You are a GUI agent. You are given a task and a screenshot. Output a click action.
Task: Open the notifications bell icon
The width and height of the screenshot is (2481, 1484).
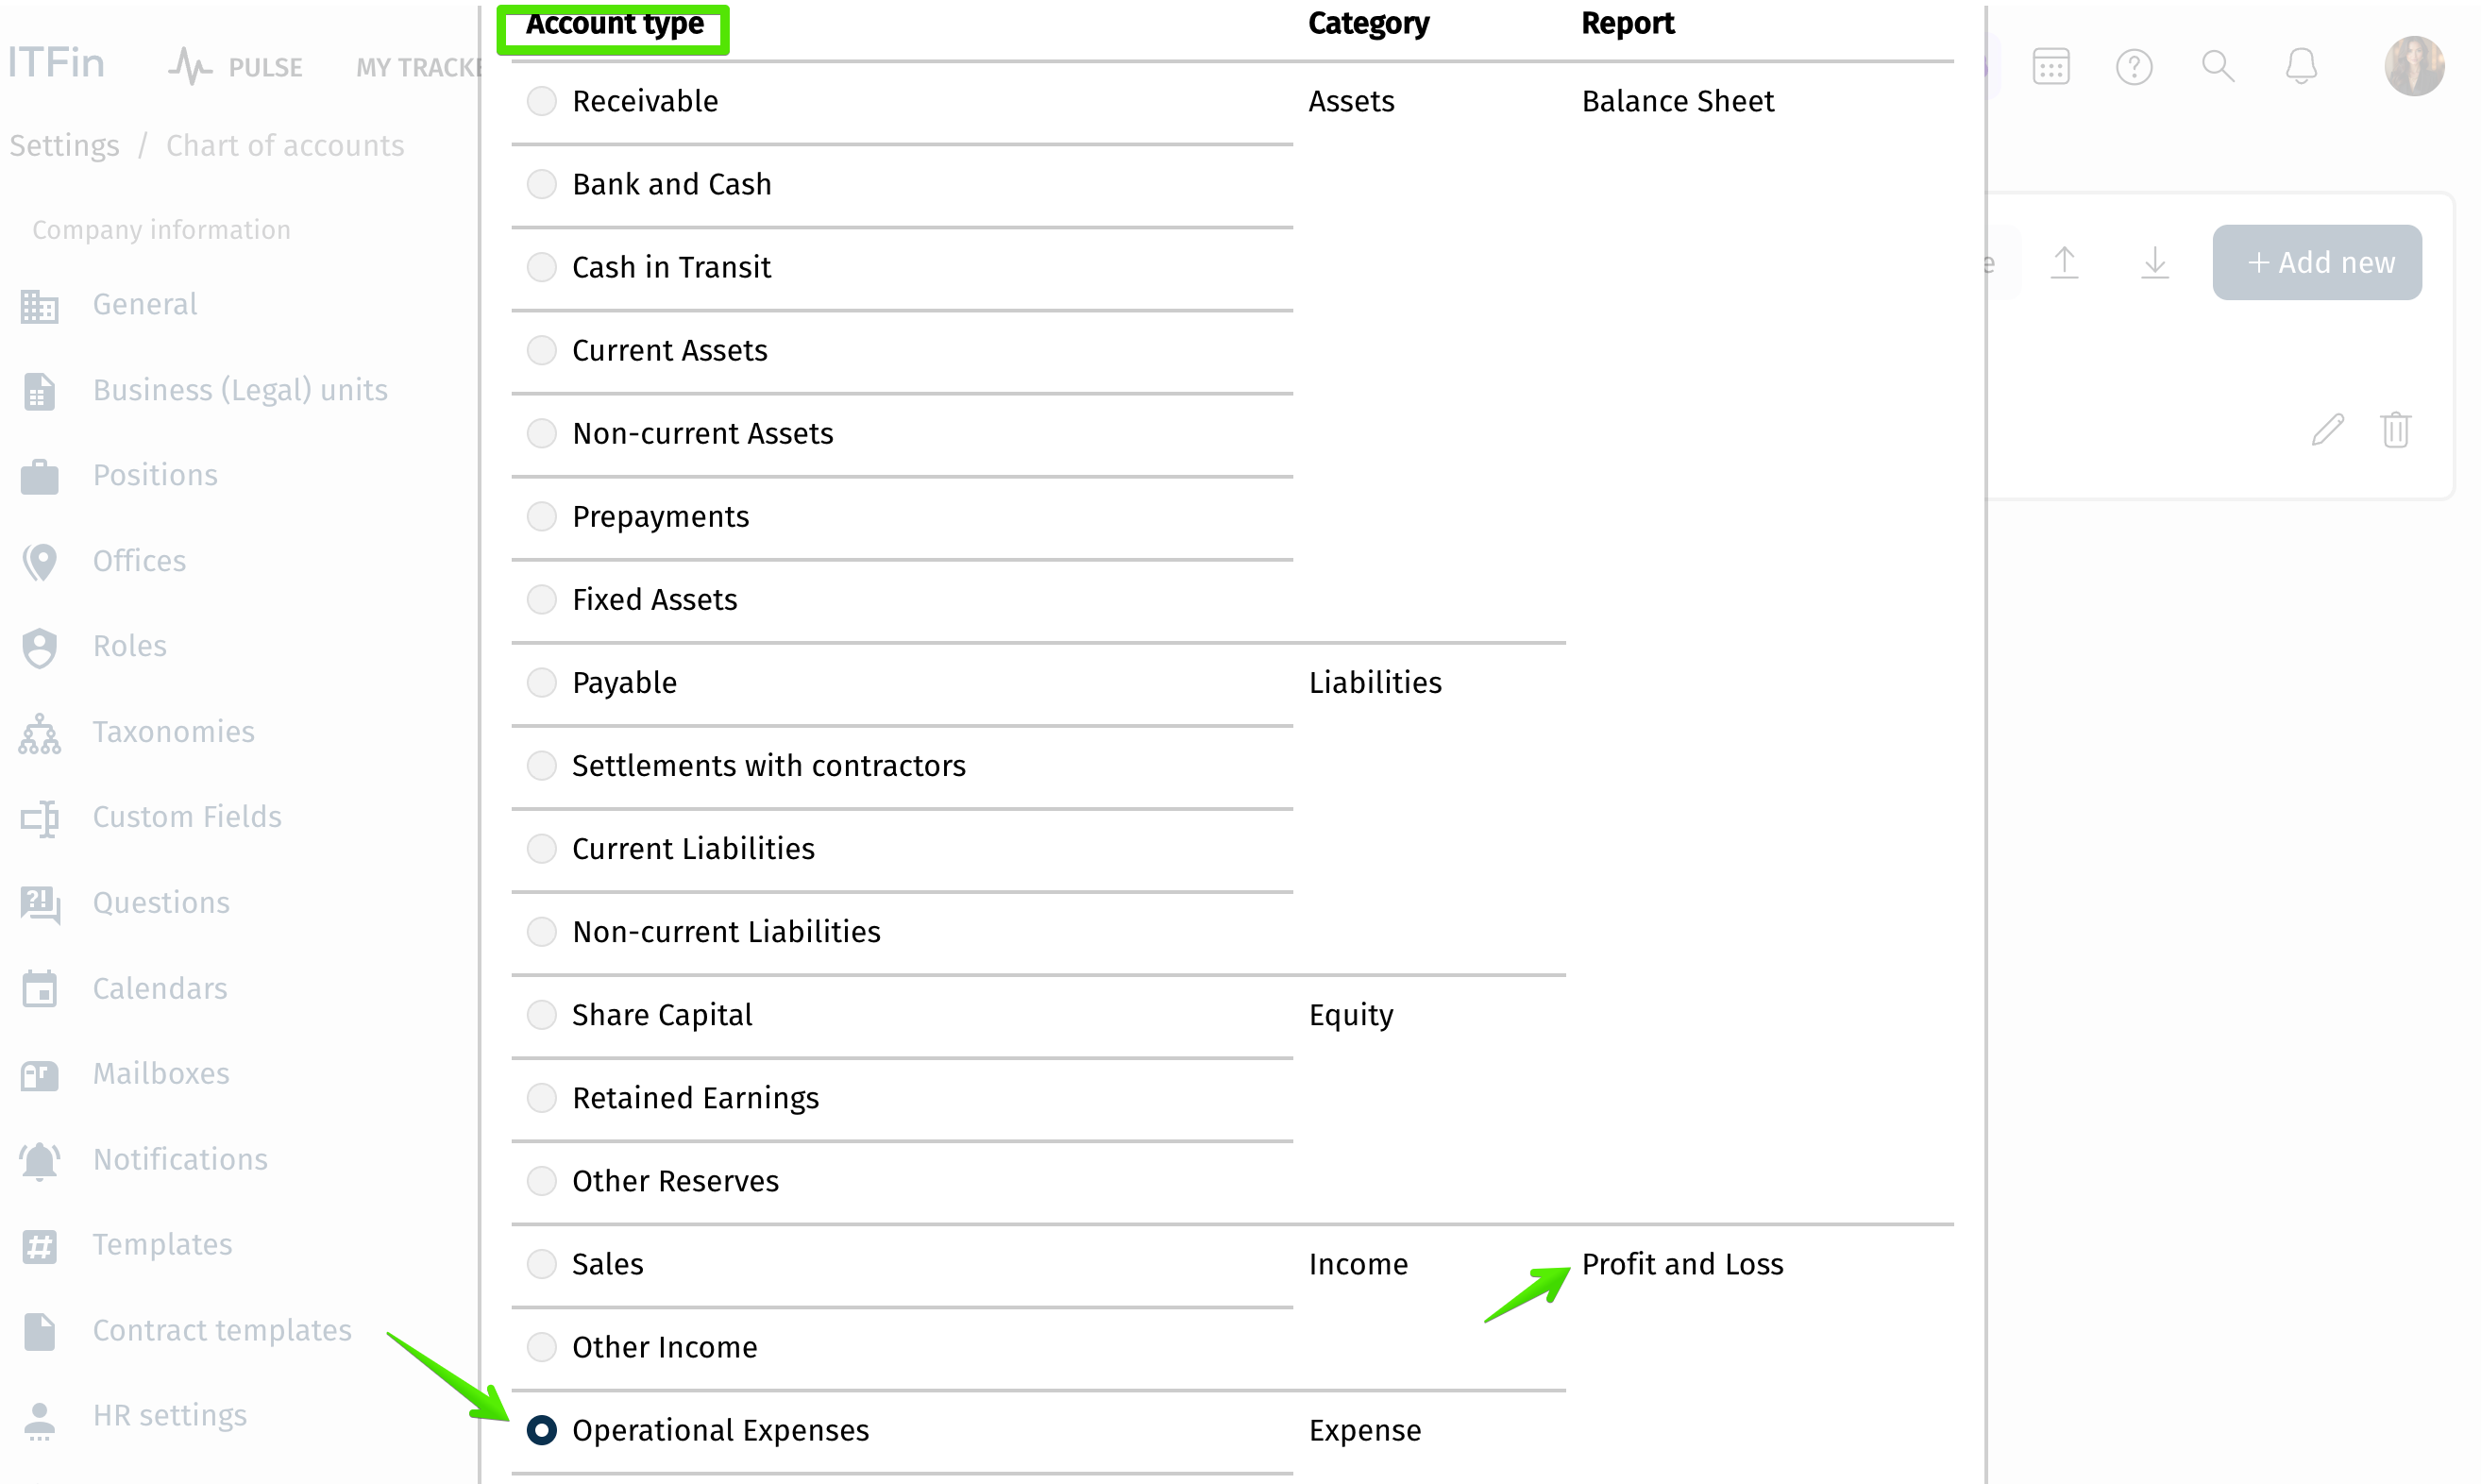[x=2300, y=67]
